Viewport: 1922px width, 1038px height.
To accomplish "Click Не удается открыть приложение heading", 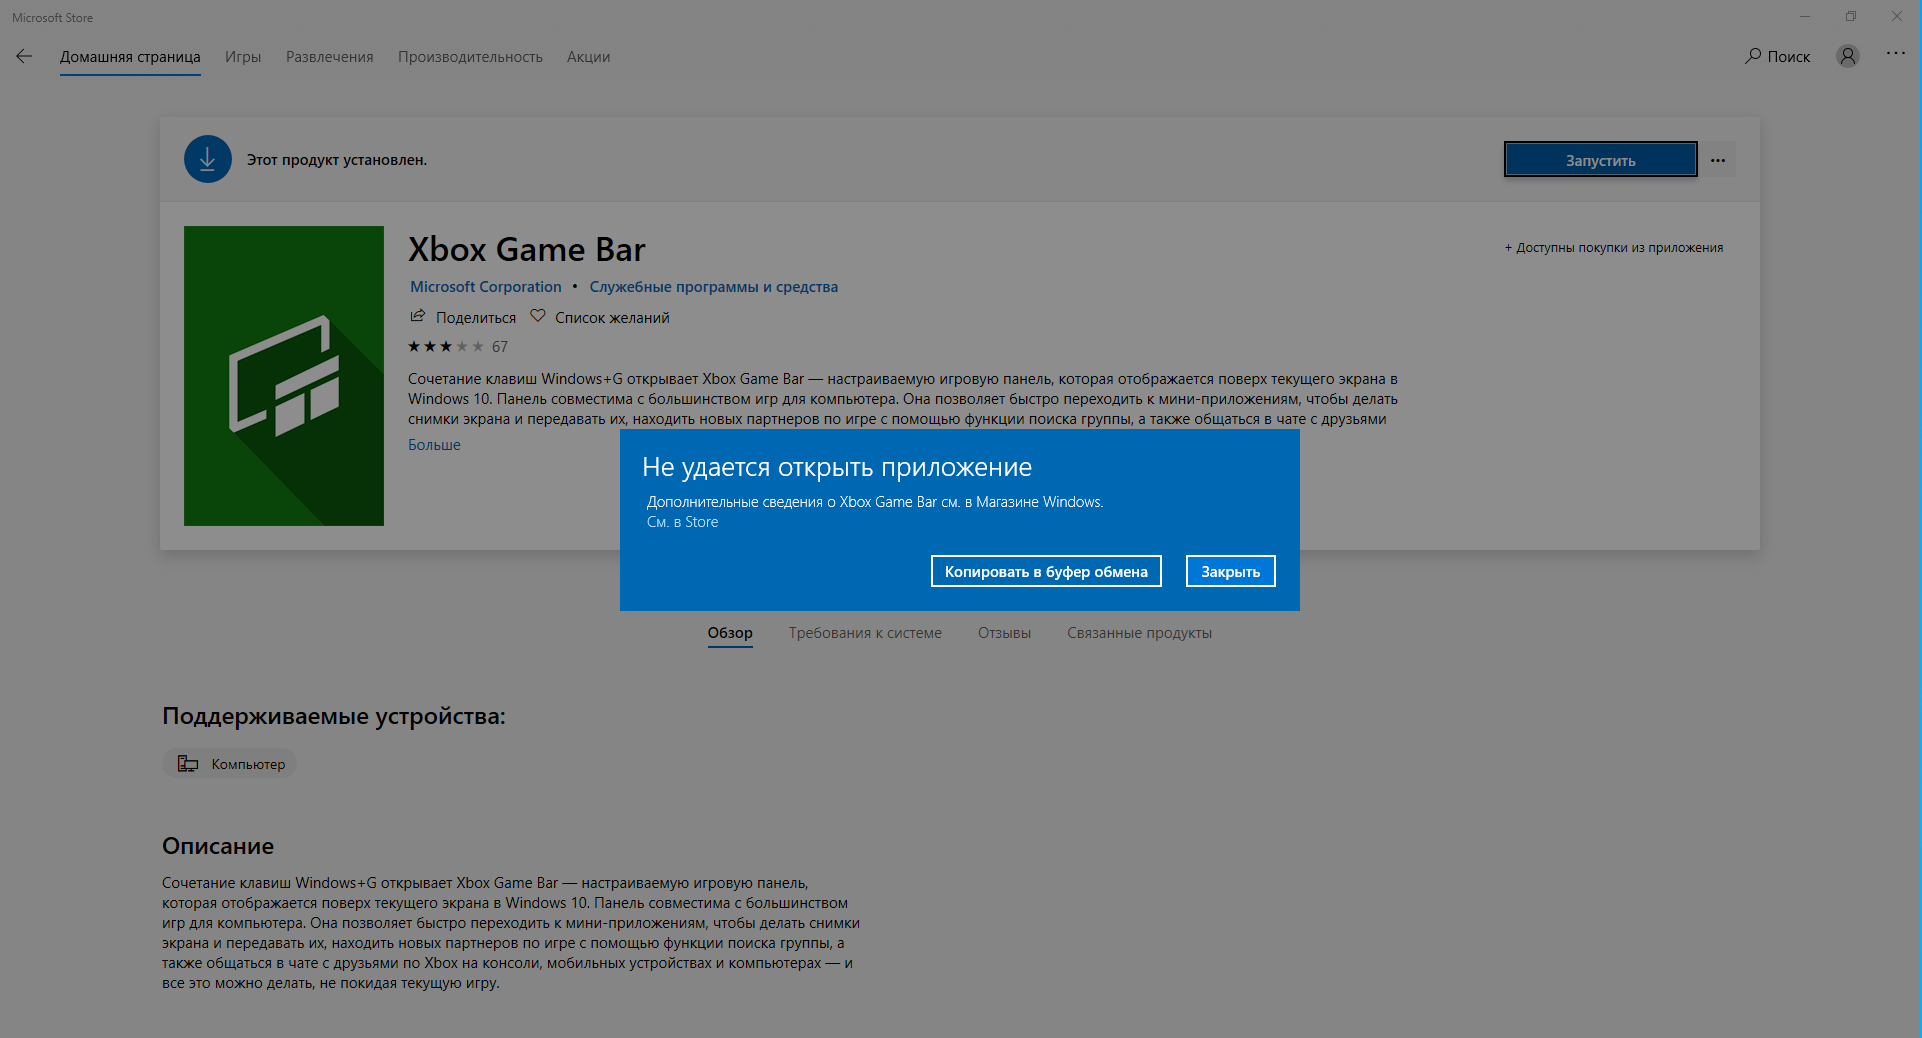I will tap(837, 467).
